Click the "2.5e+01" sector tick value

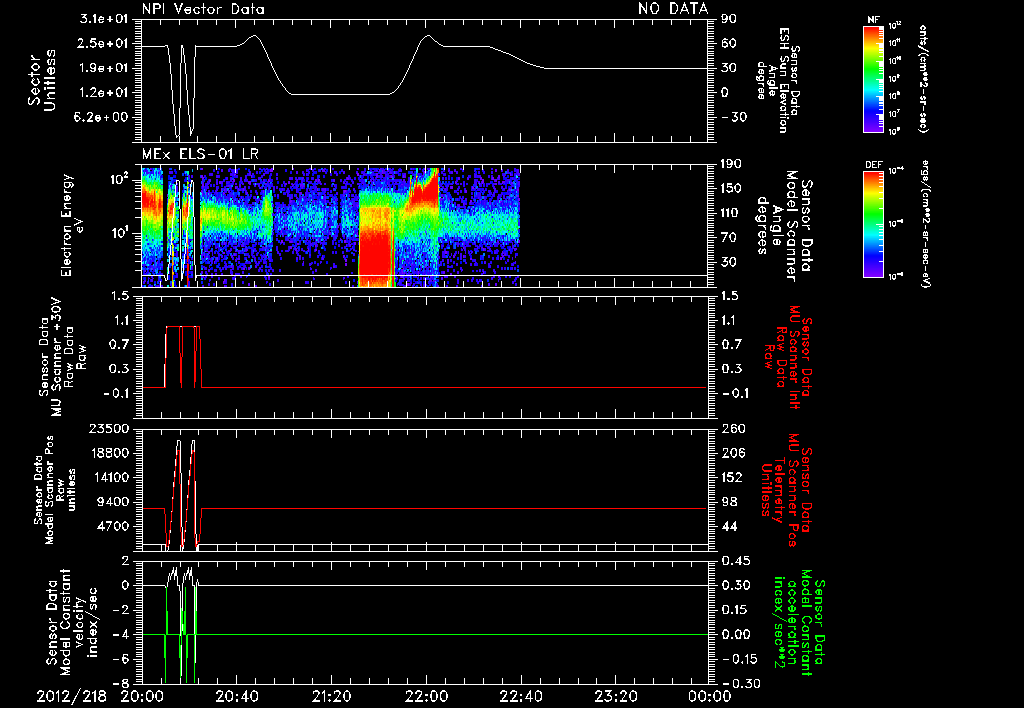103,44
